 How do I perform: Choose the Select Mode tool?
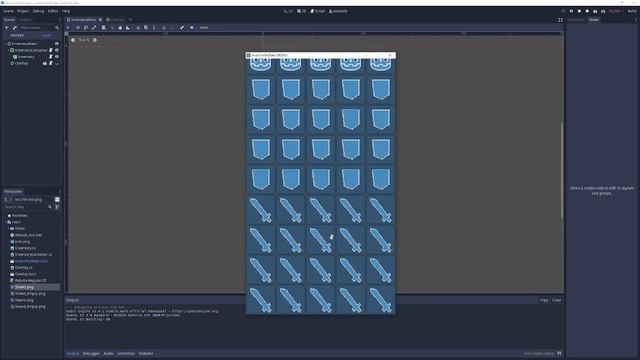(68, 28)
